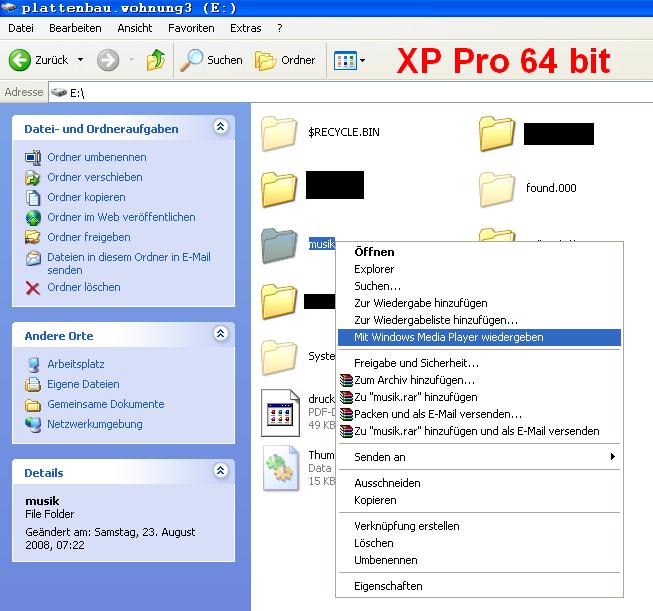Image resolution: width=653 pixels, height=611 pixels.
Task: Select the druck PDF file icon
Action: (280, 413)
